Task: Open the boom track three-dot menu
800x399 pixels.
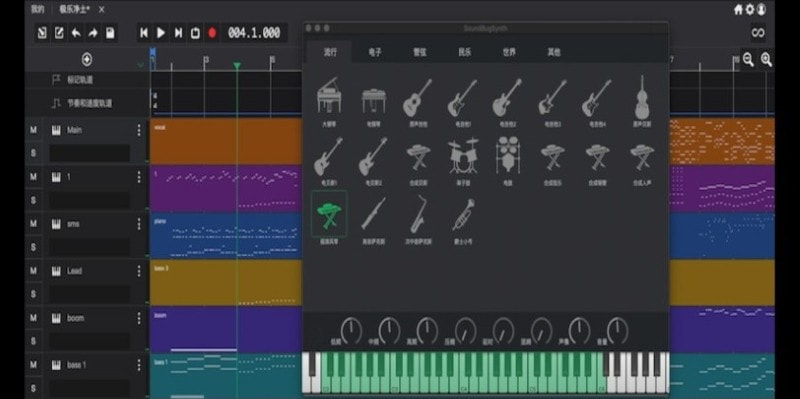Action: point(138,318)
